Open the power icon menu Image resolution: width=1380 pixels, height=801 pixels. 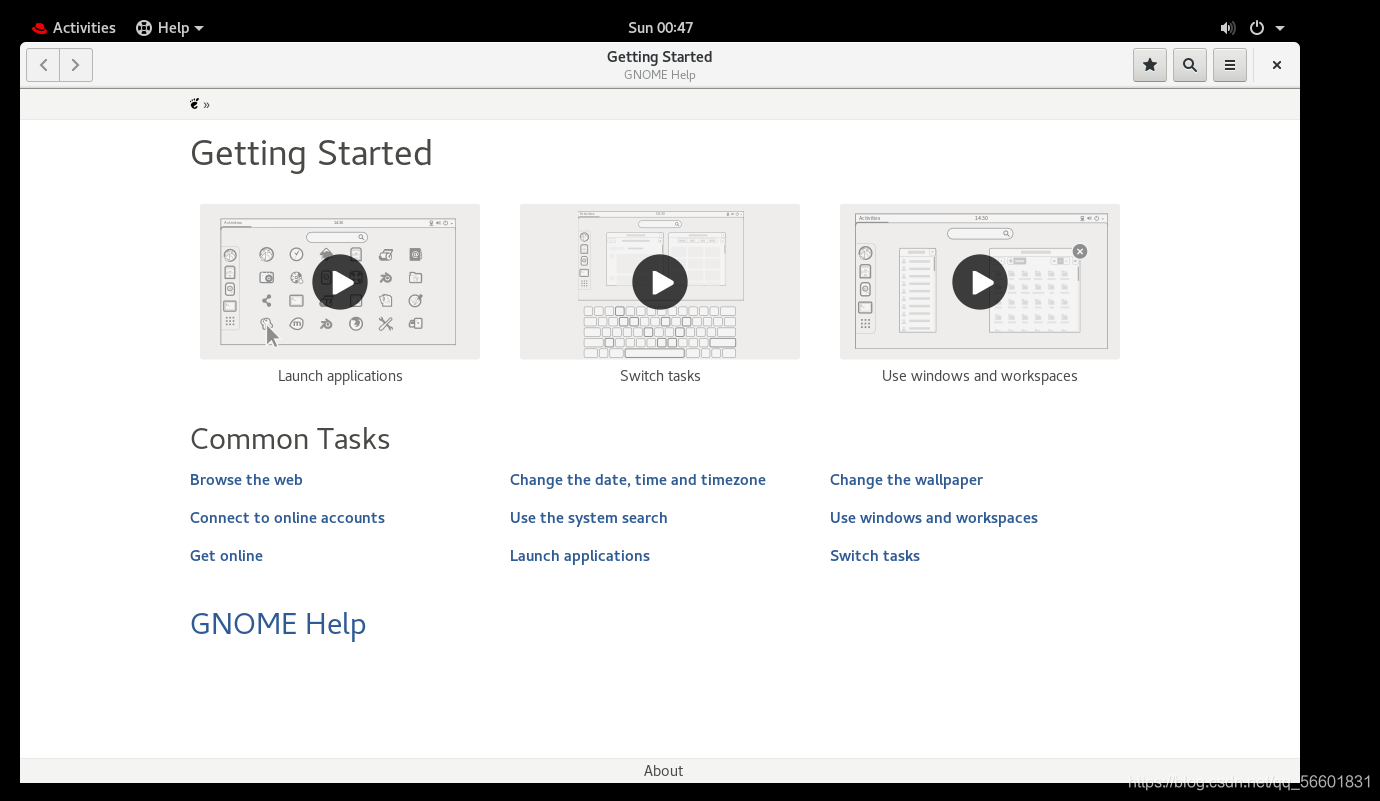point(1257,28)
